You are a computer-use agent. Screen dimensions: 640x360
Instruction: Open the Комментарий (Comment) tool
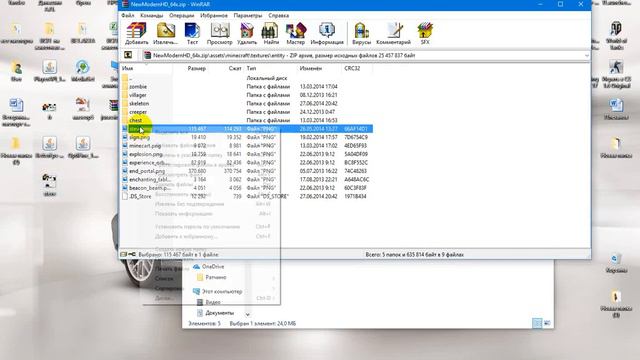[x=393, y=33]
